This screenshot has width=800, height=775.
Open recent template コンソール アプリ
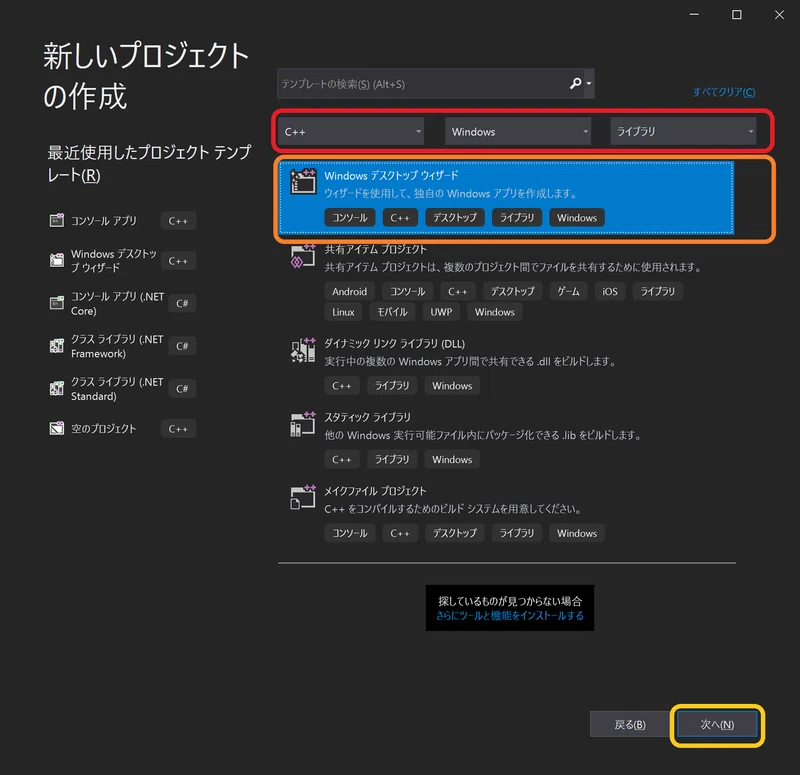coord(104,221)
